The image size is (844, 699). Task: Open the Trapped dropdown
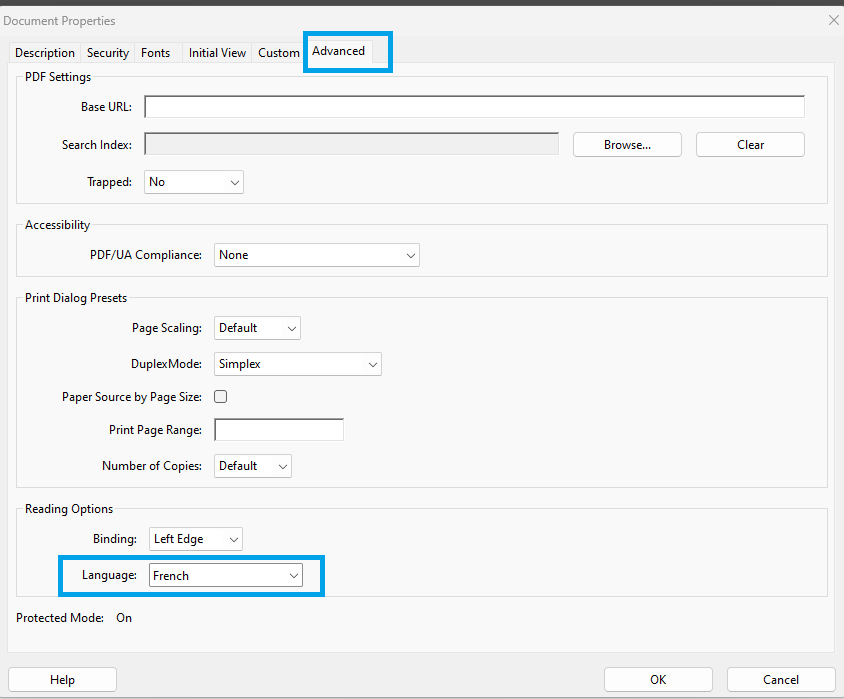point(194,182)
